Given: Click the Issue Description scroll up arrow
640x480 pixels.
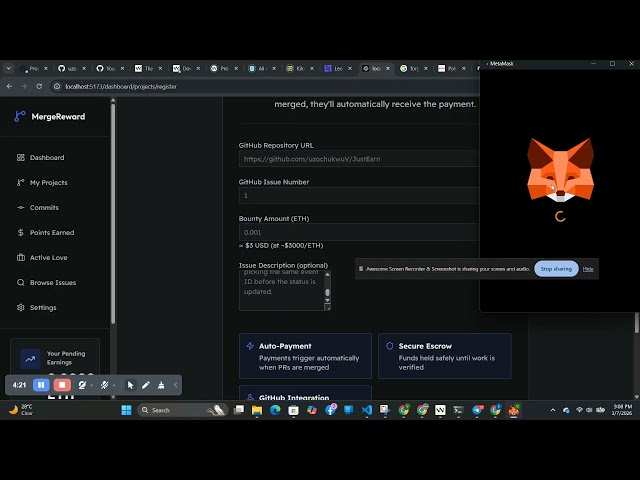Looking at the screenshot, I should (x=327, y=274).
